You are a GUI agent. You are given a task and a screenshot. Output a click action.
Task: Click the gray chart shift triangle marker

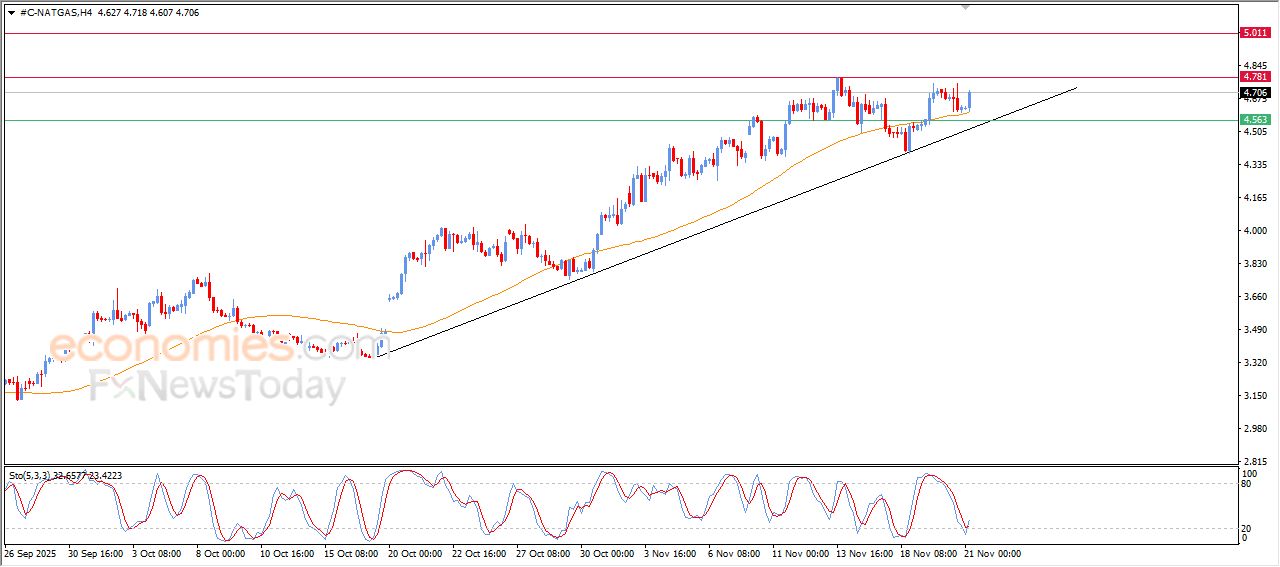[x=965, y=7]
